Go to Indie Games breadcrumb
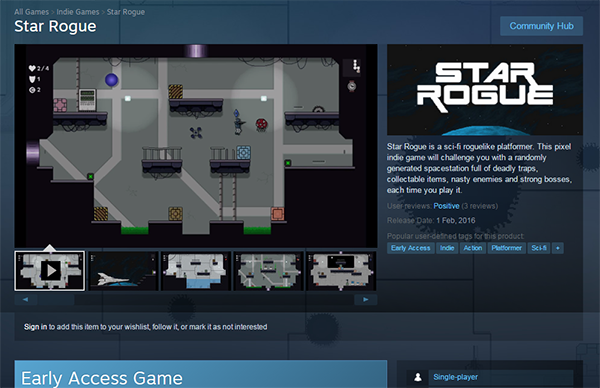 coord(78,12)
